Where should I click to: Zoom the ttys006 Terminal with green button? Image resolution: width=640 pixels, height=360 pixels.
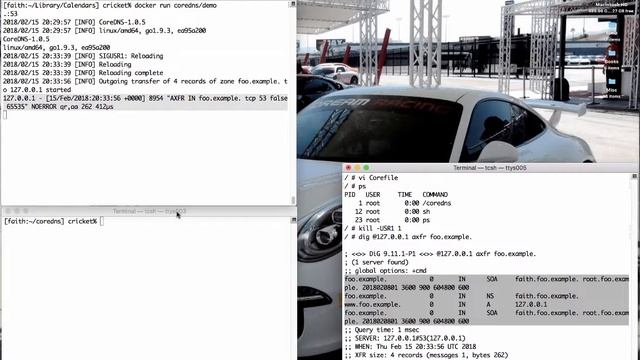pyautogui.click(x=366, y=168)
